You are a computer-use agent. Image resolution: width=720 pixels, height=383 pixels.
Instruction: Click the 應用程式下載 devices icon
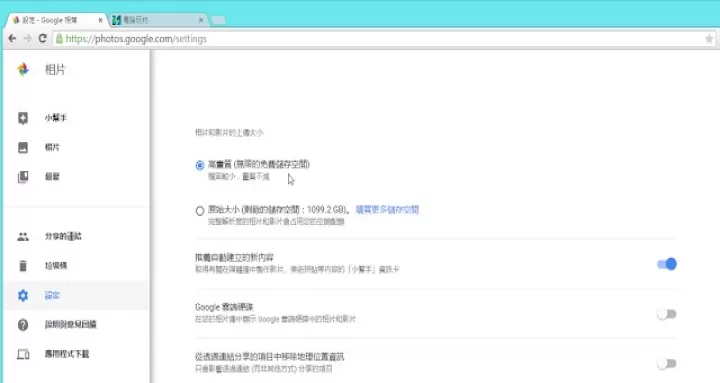tap(23, 354)
